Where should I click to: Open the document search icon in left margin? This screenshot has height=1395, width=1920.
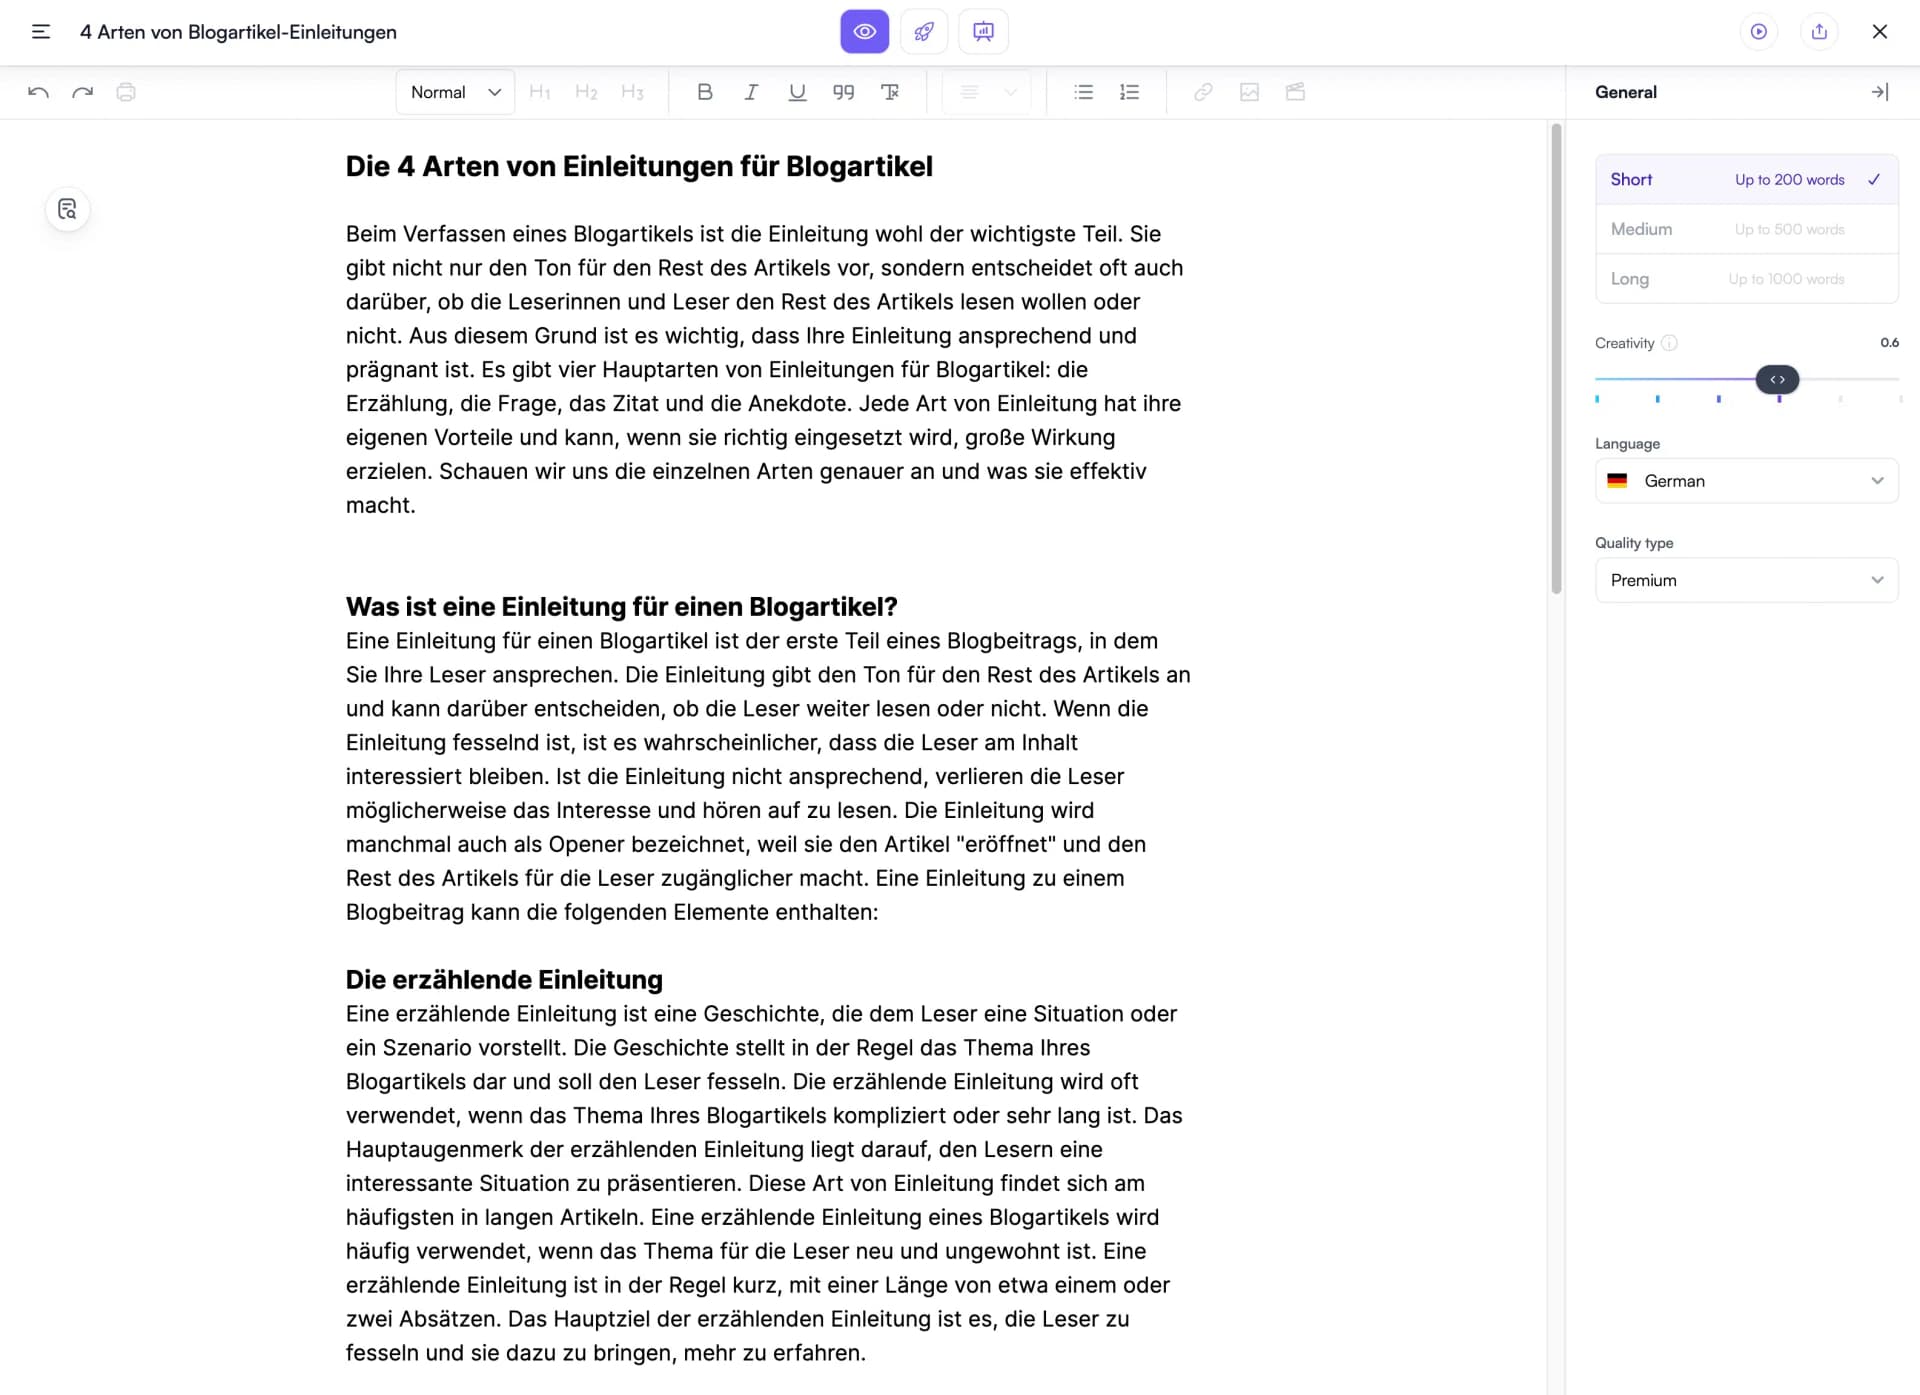tap(67, 209)
